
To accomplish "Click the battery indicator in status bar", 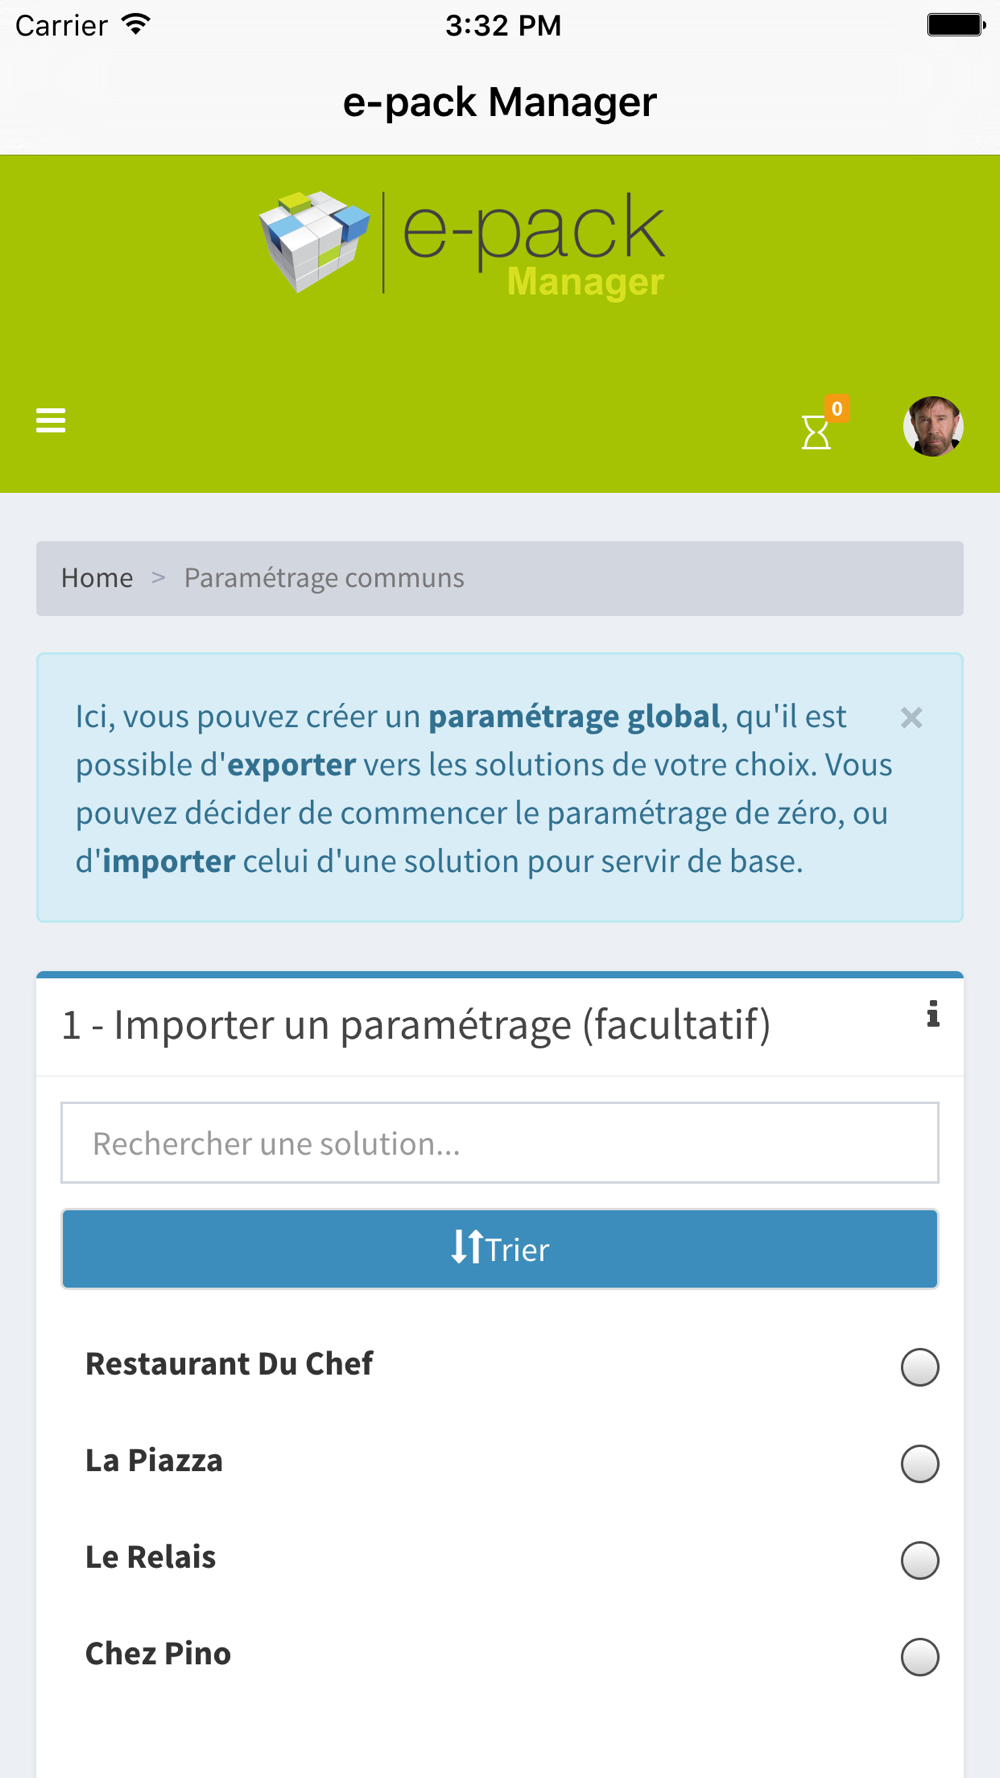I will (x=955, y=24).
